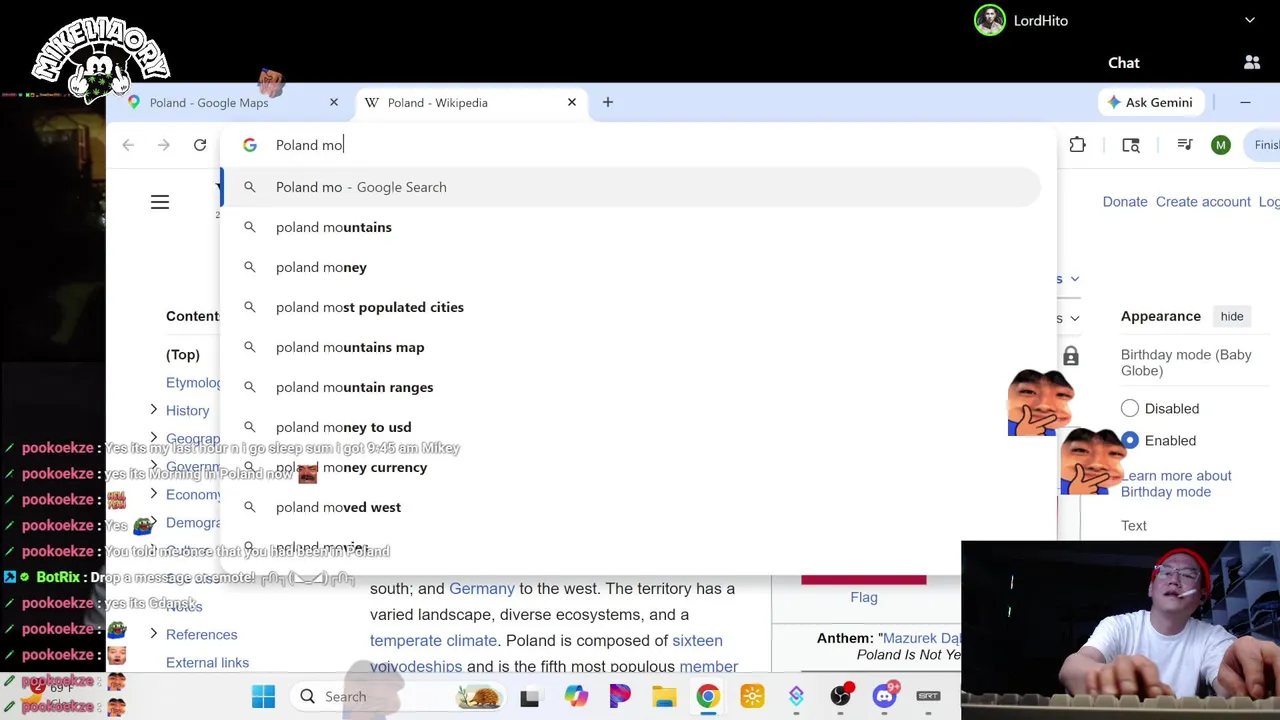Choose suggestion 'poland most populated cities'
1280x720 pixels.
630,307
